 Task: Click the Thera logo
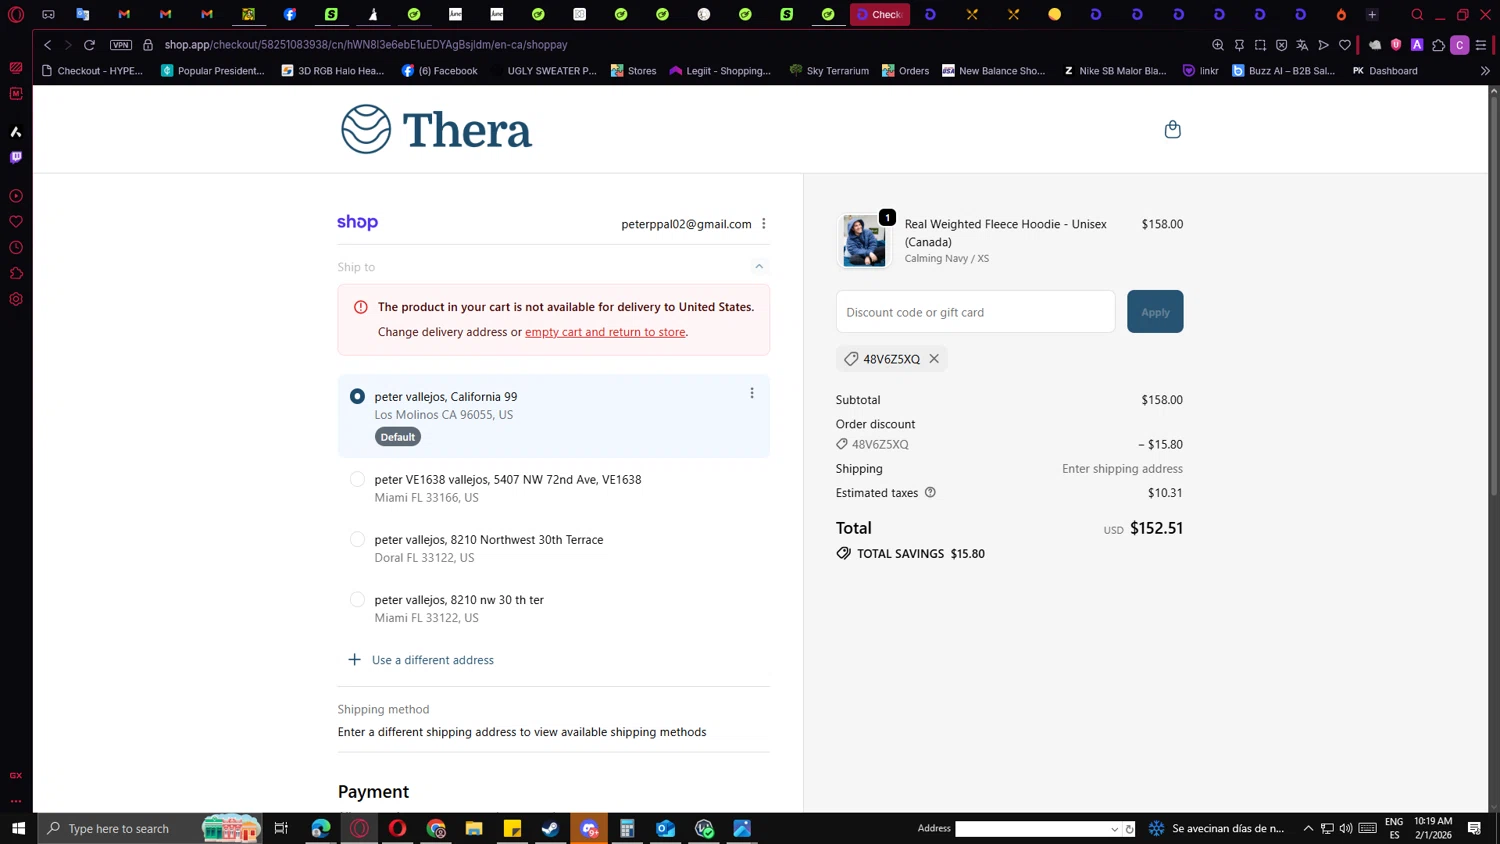point(436,129)
